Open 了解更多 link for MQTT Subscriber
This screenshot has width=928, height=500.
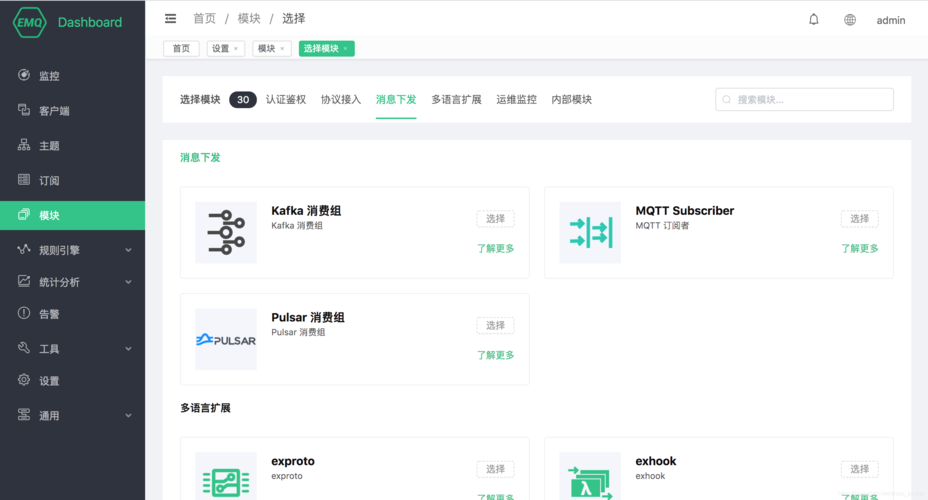[859, 248]
